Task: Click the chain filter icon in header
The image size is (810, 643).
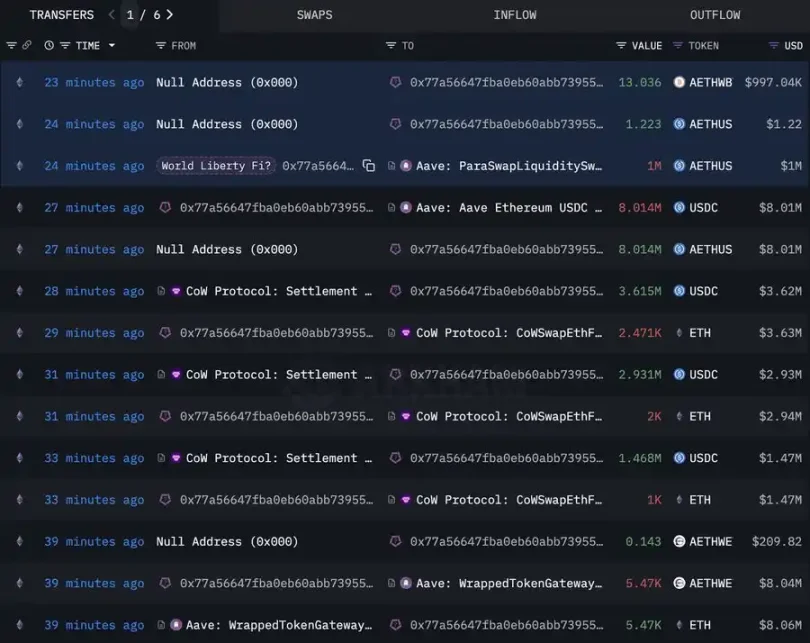Action: (12, 46)
